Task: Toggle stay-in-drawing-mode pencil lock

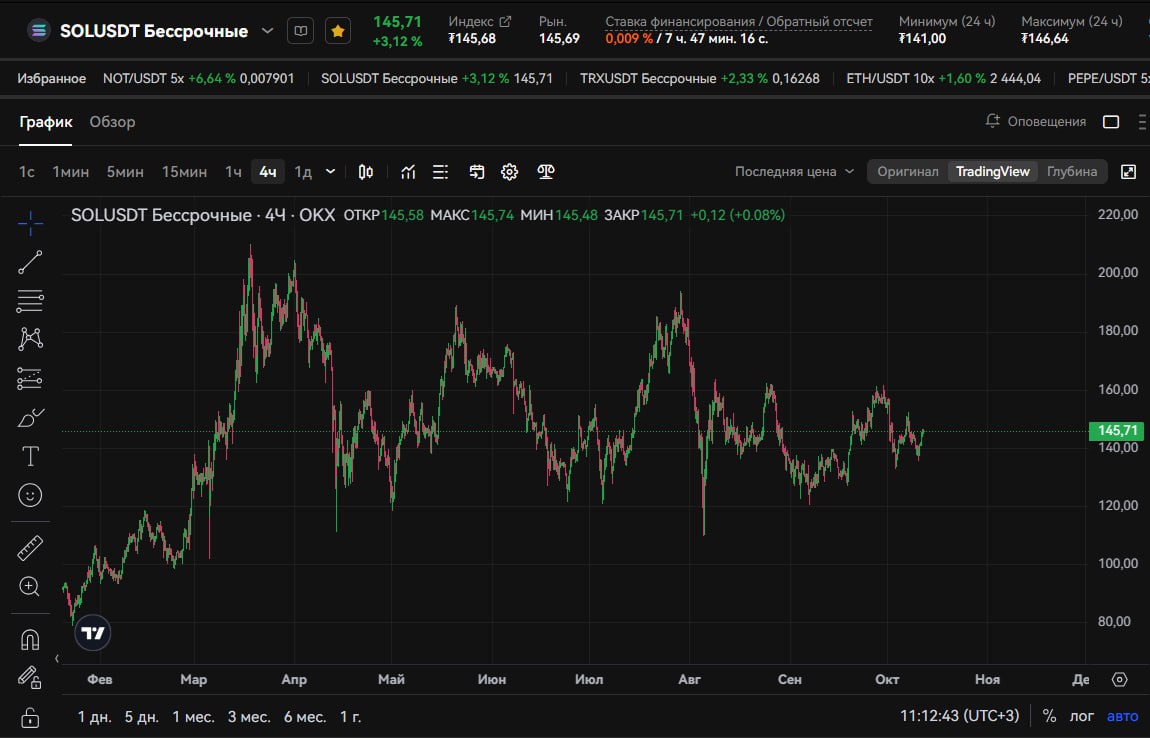Action: coord(30,677)
